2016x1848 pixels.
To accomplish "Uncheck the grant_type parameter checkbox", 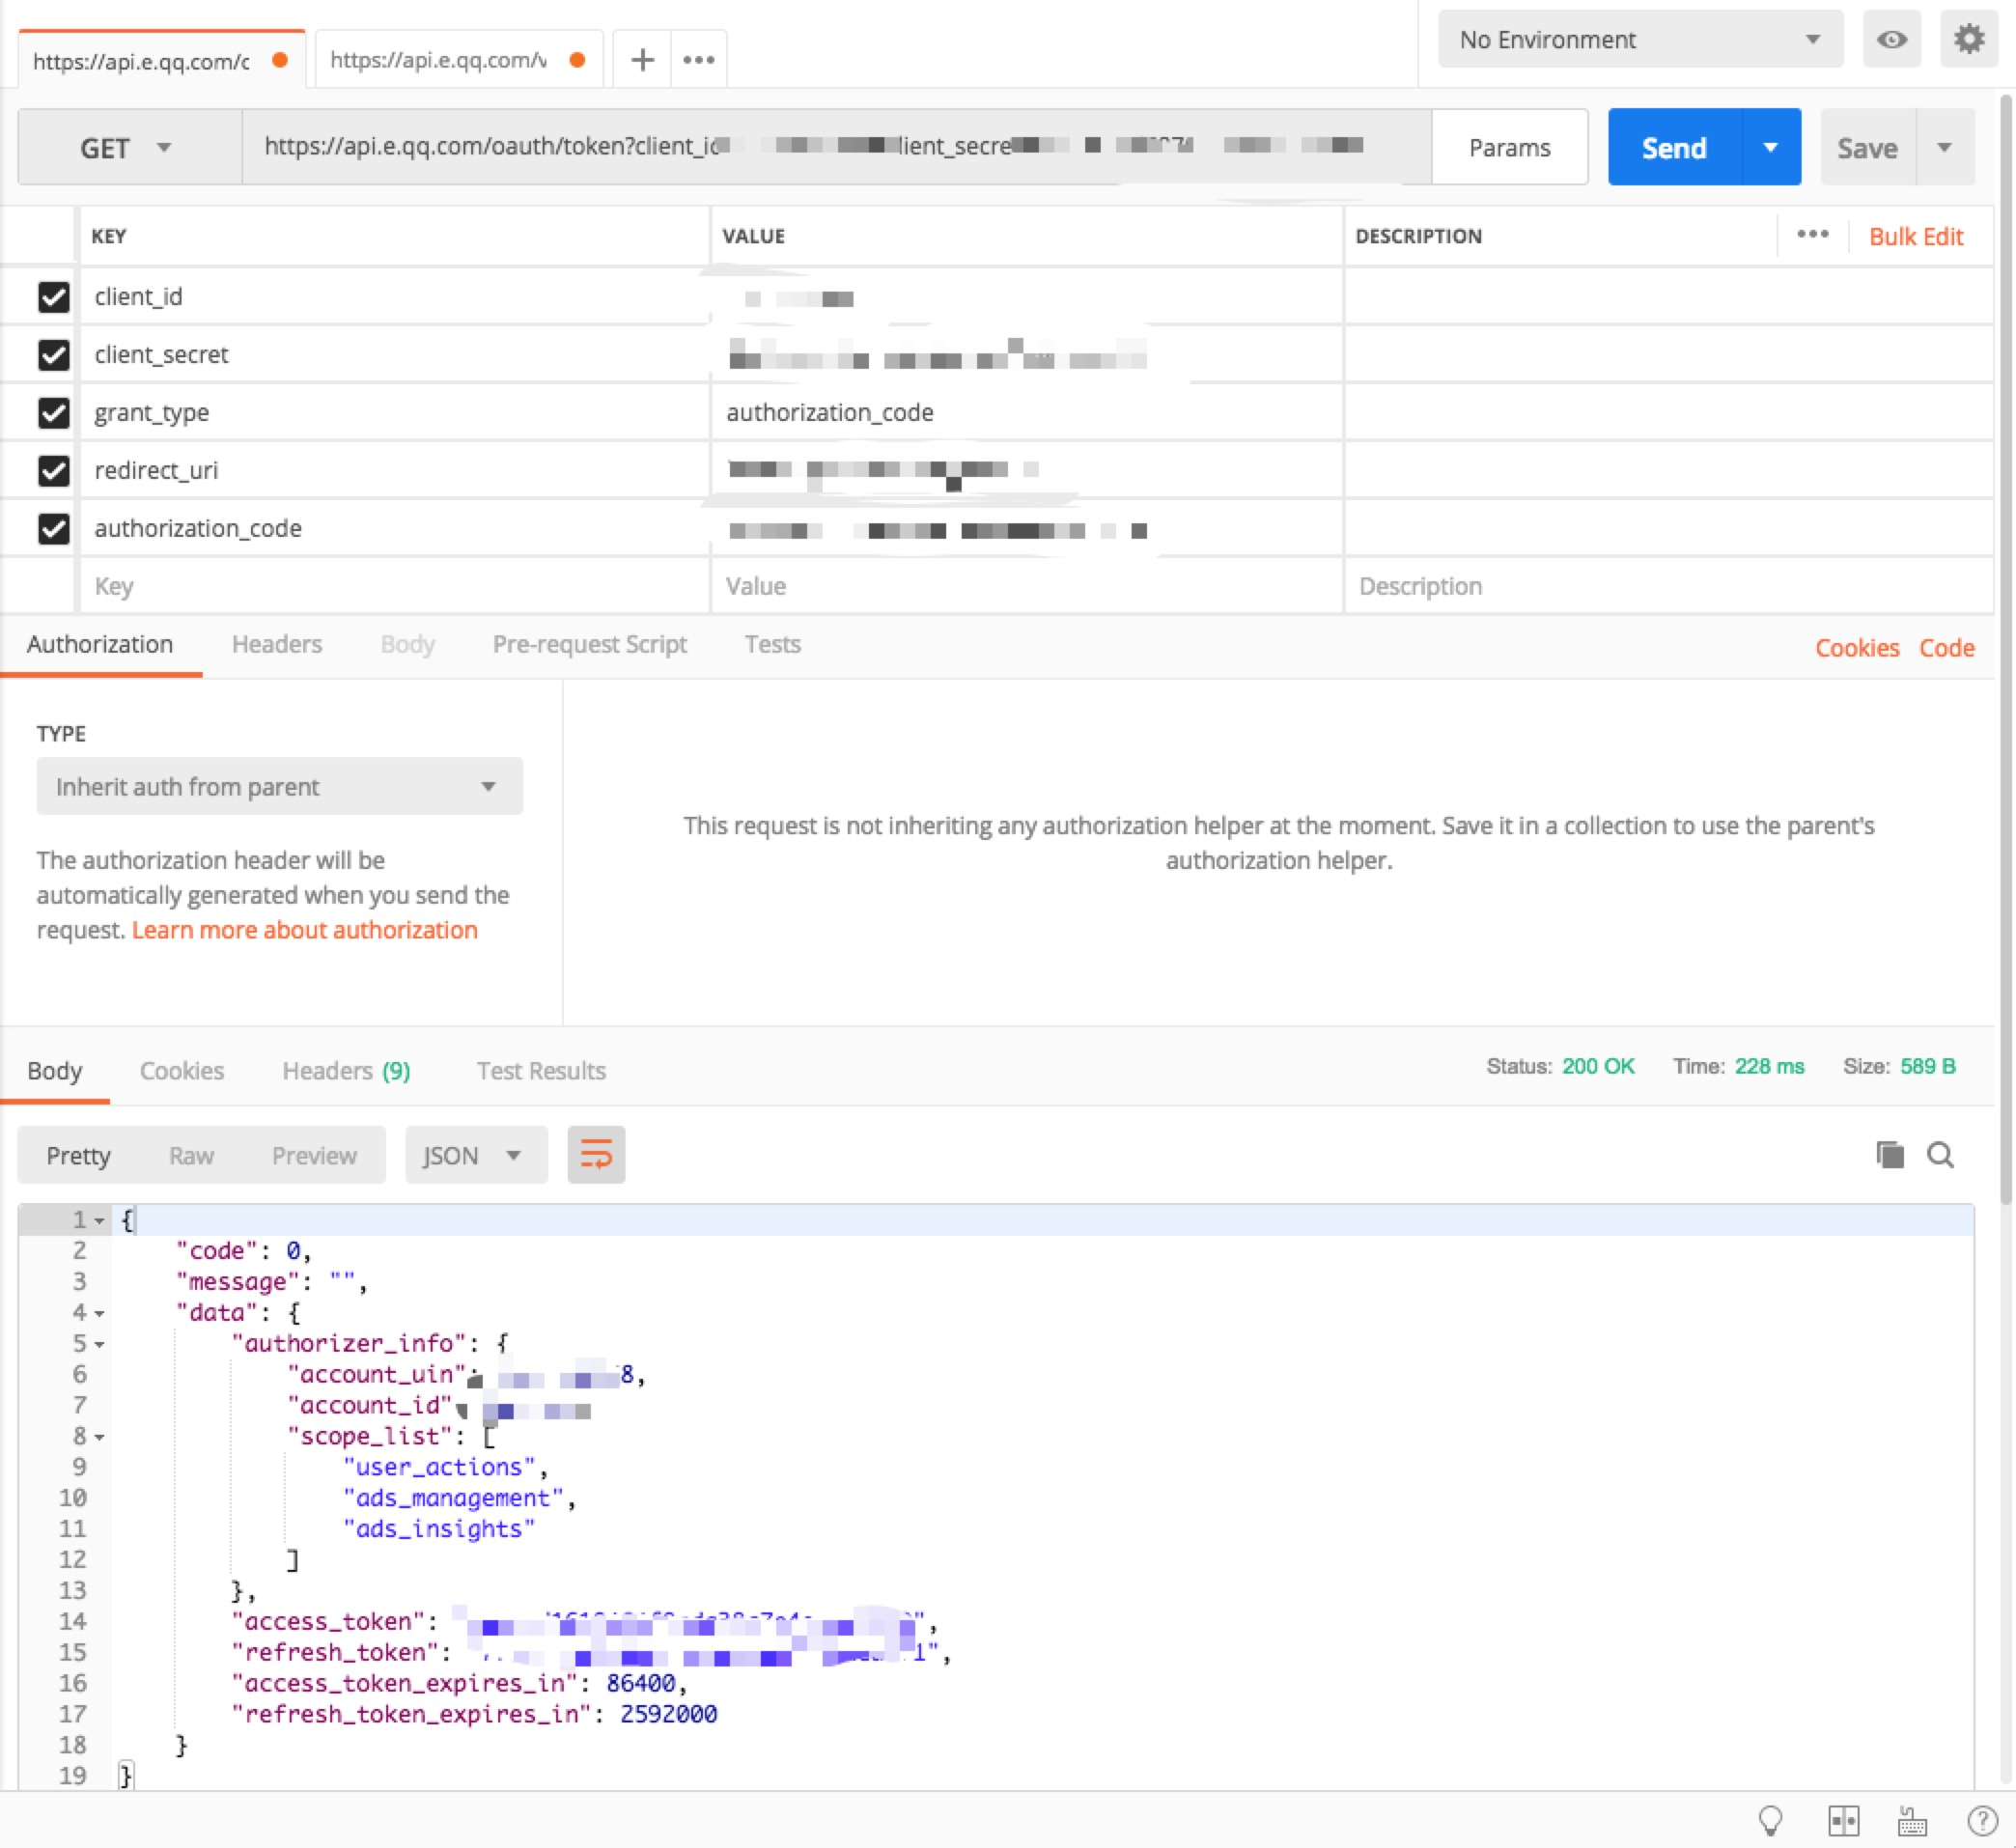I will click(x=53, y=413).
